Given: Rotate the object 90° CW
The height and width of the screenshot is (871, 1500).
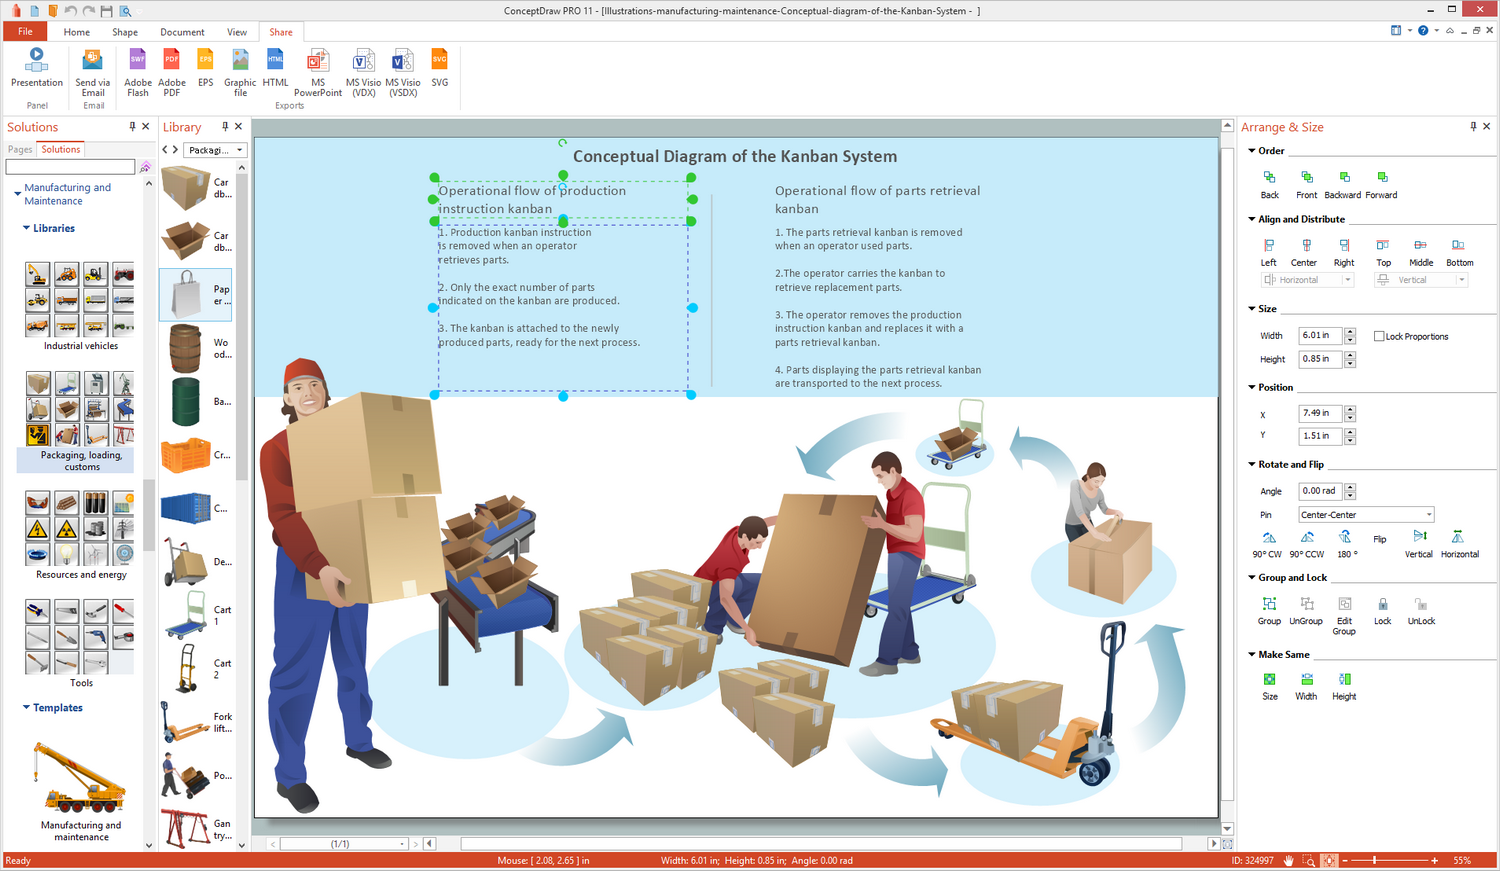Looking at the screenshot, I should click(1267, 544).
